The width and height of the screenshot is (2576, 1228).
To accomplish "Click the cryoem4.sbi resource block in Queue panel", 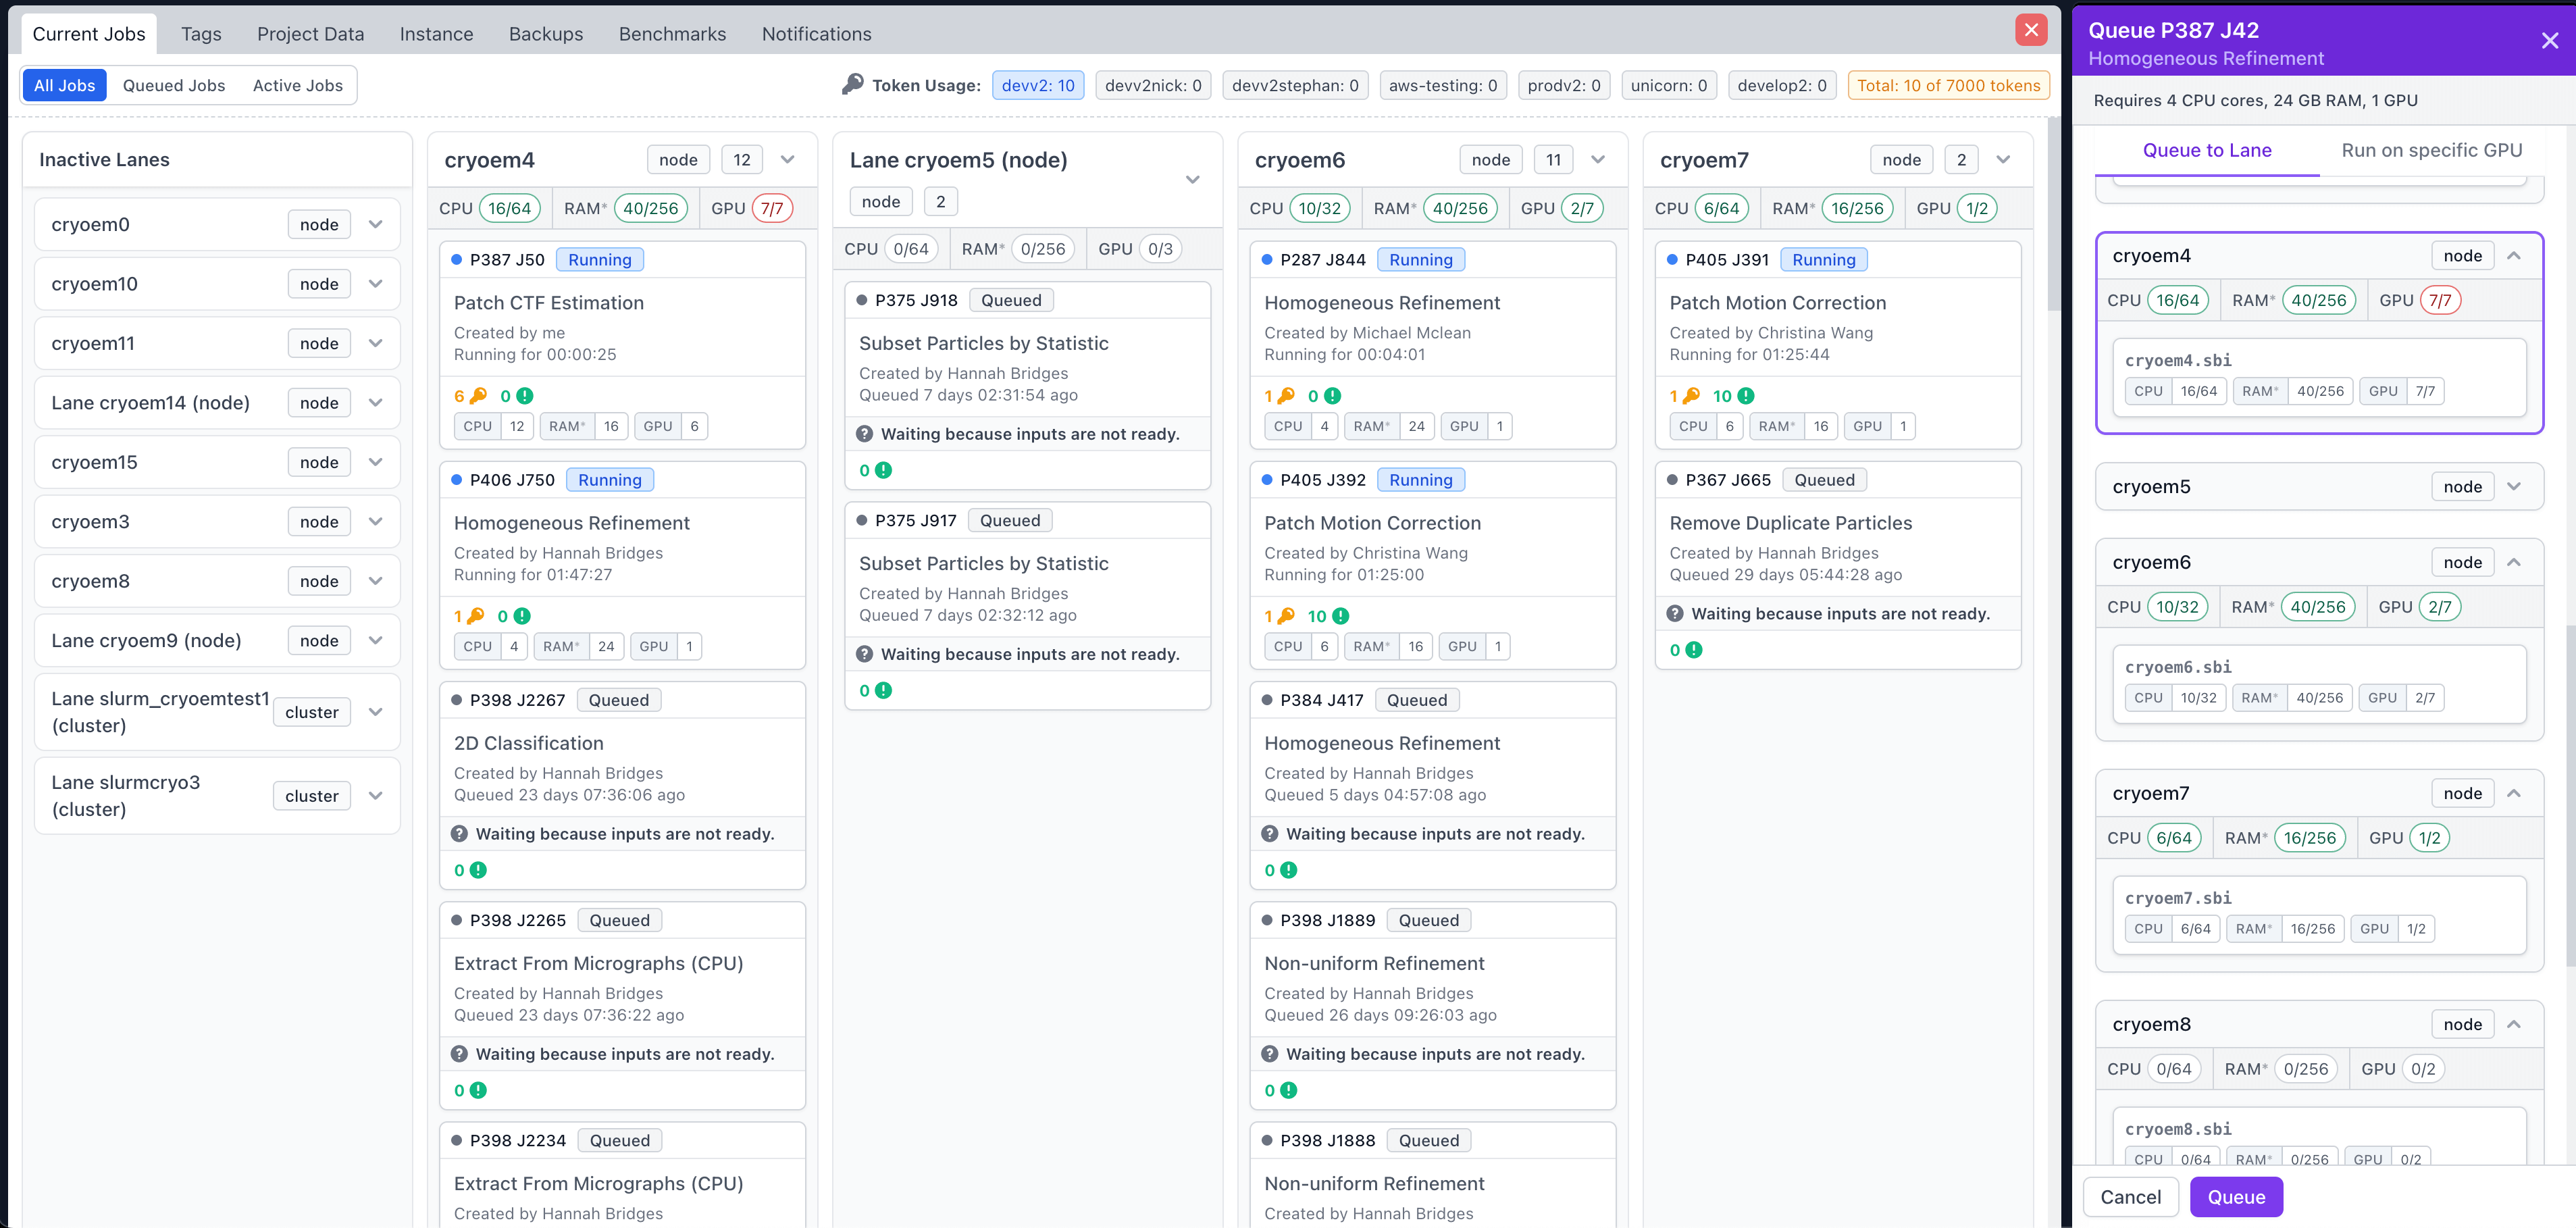I will pyautogui.click(x=2318, y=377).
